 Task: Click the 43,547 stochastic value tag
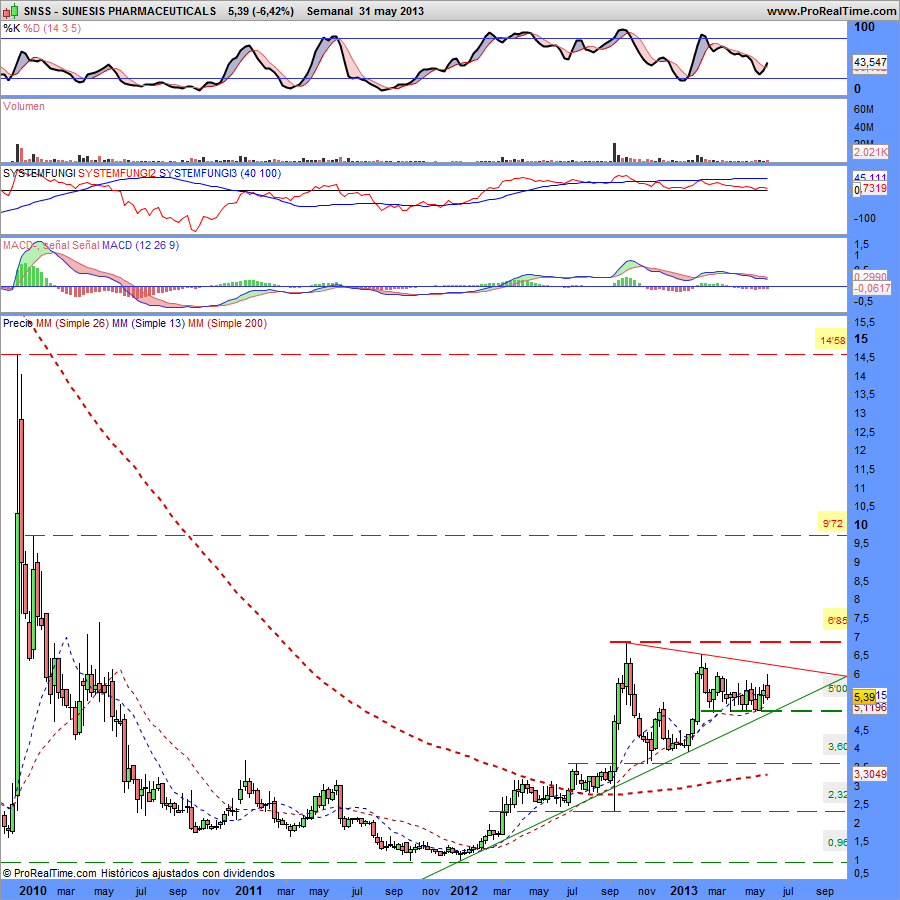point(870,62)
